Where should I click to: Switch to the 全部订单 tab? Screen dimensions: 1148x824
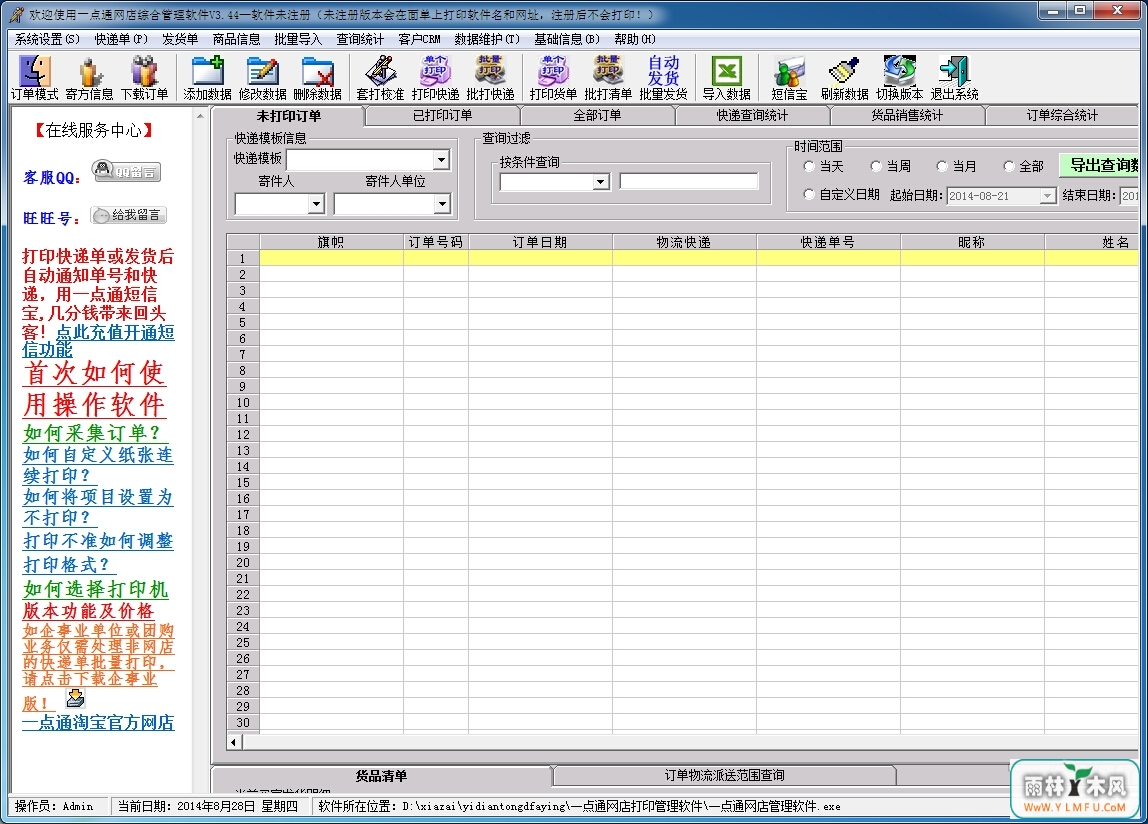pyautogui.click(x=597, y=116)
